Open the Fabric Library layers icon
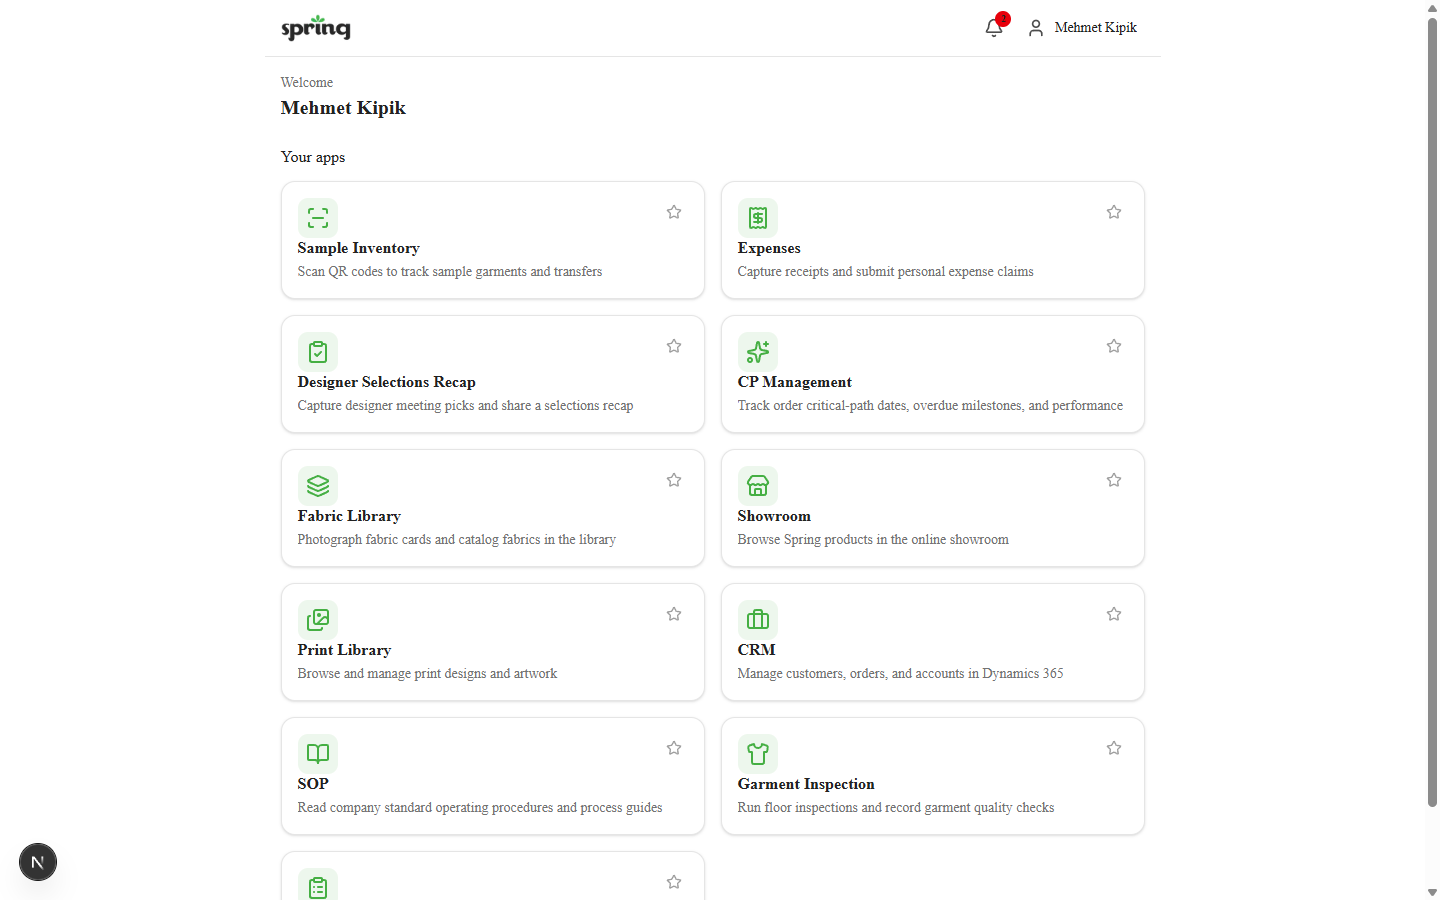 [318, 486]
